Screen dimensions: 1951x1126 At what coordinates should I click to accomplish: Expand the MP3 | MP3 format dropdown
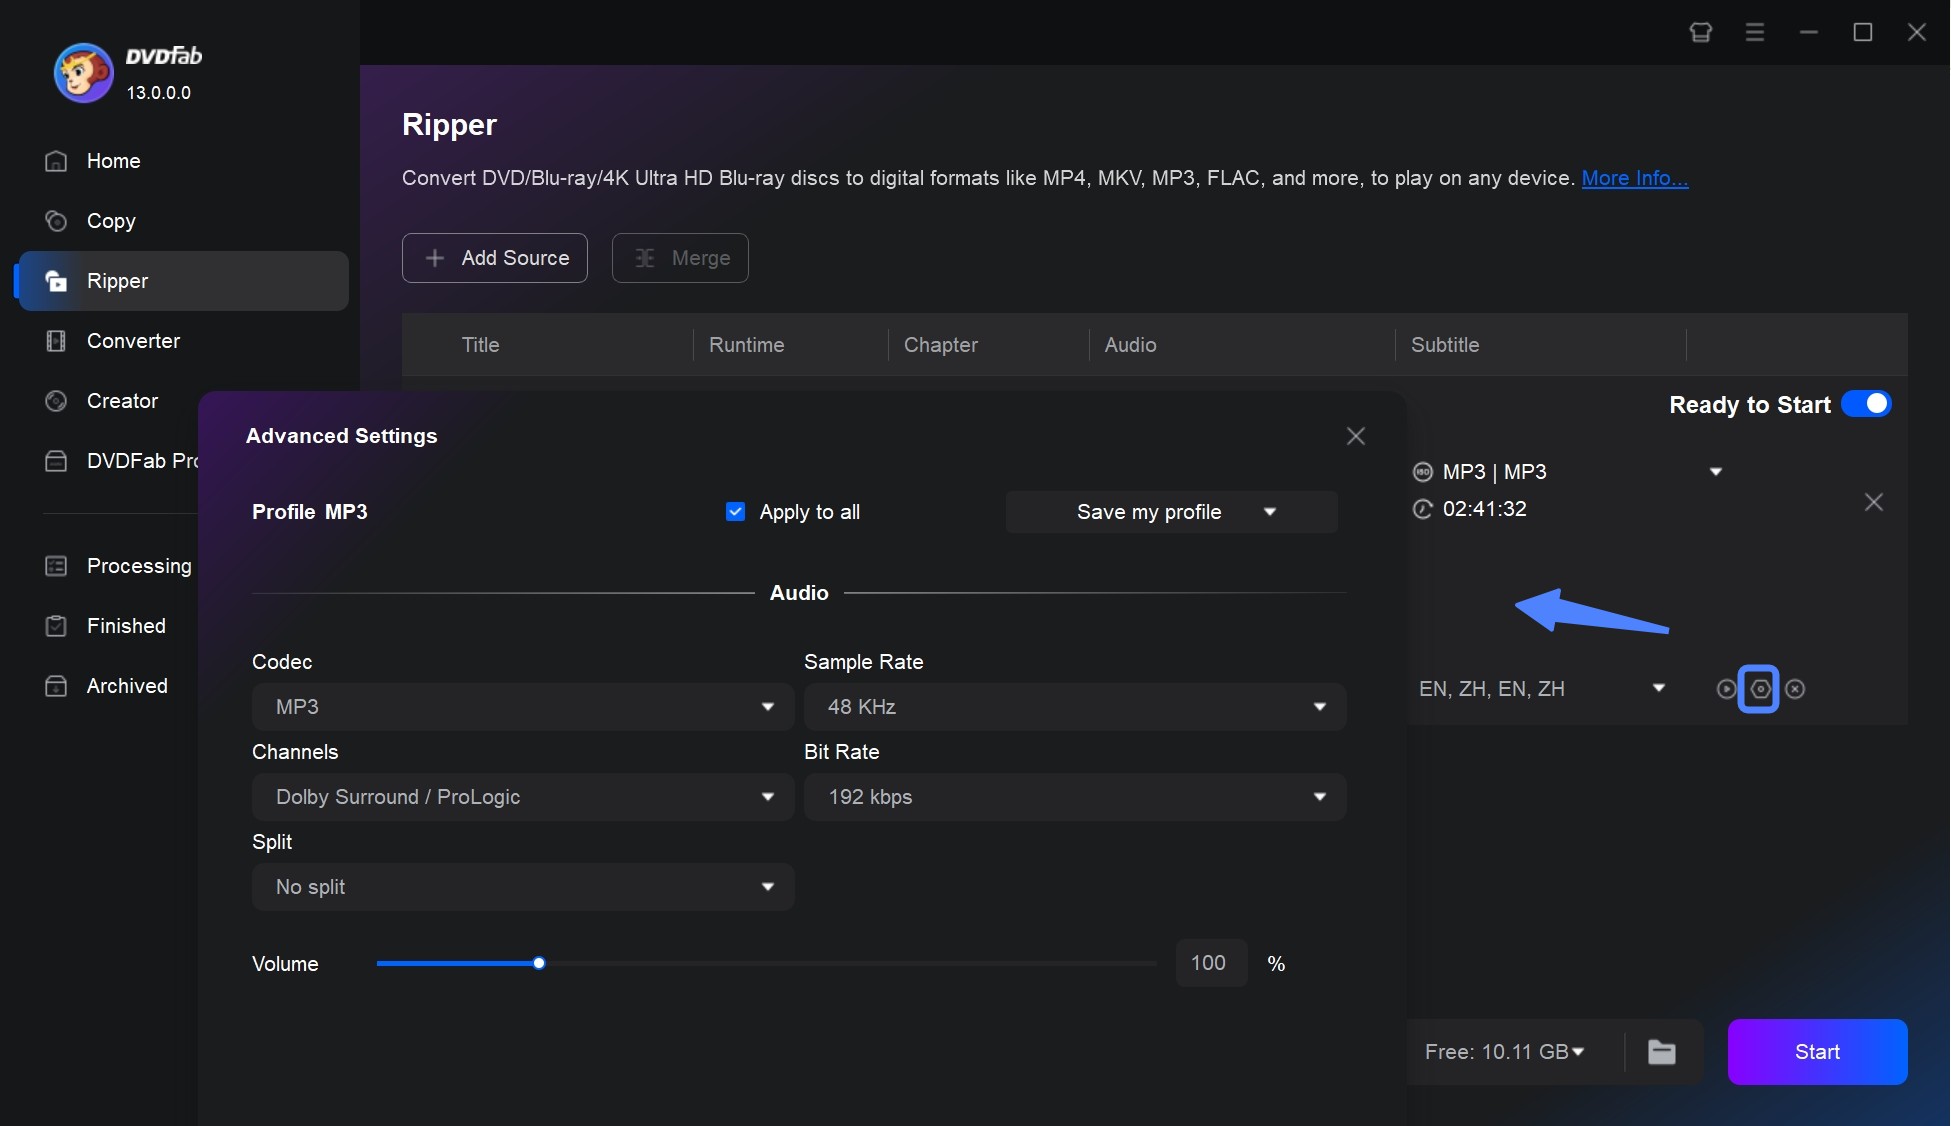pos(1714,471)
